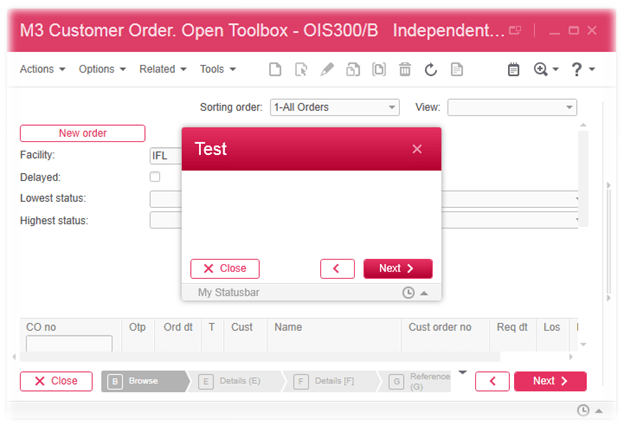The width and height of the screenshot is (624, 426).
Task: Click the Refresh arrow icon
Action: click(x=431, y=70)
